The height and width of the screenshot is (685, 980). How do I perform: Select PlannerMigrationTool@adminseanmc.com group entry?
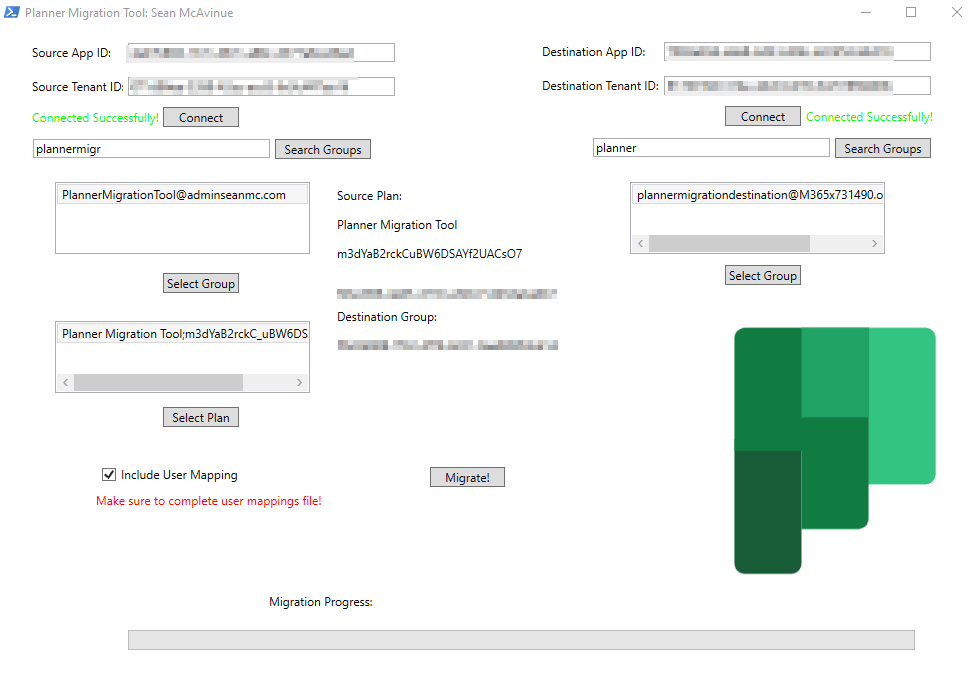(174, 195)
